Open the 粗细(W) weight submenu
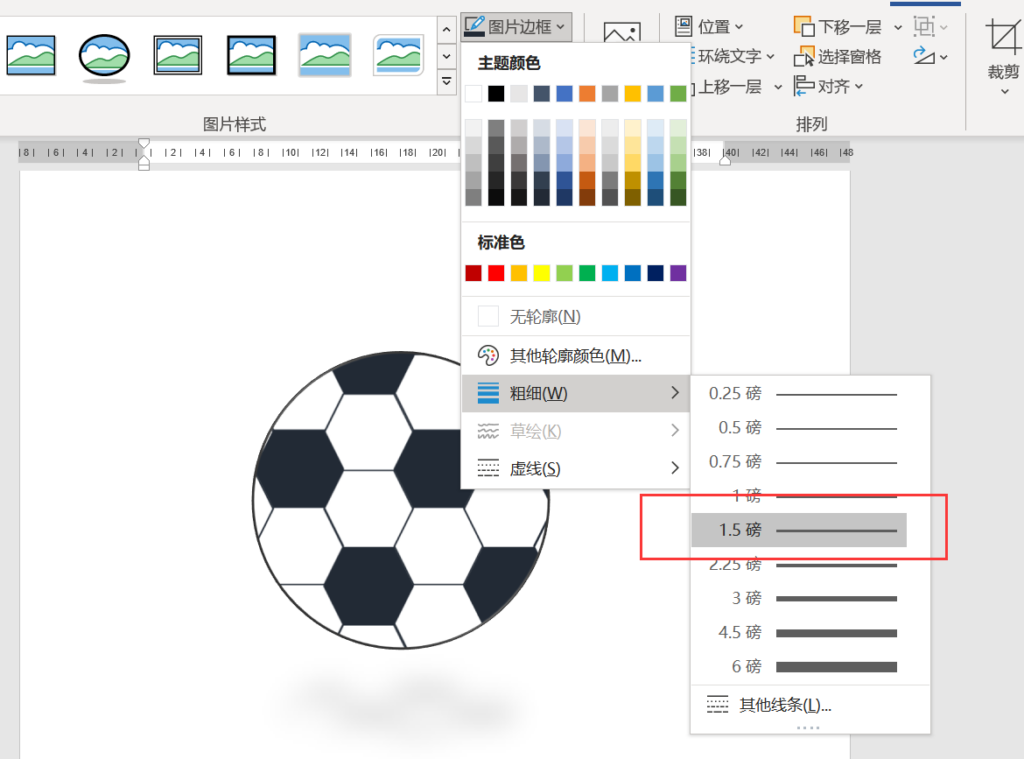 (575, 393)
